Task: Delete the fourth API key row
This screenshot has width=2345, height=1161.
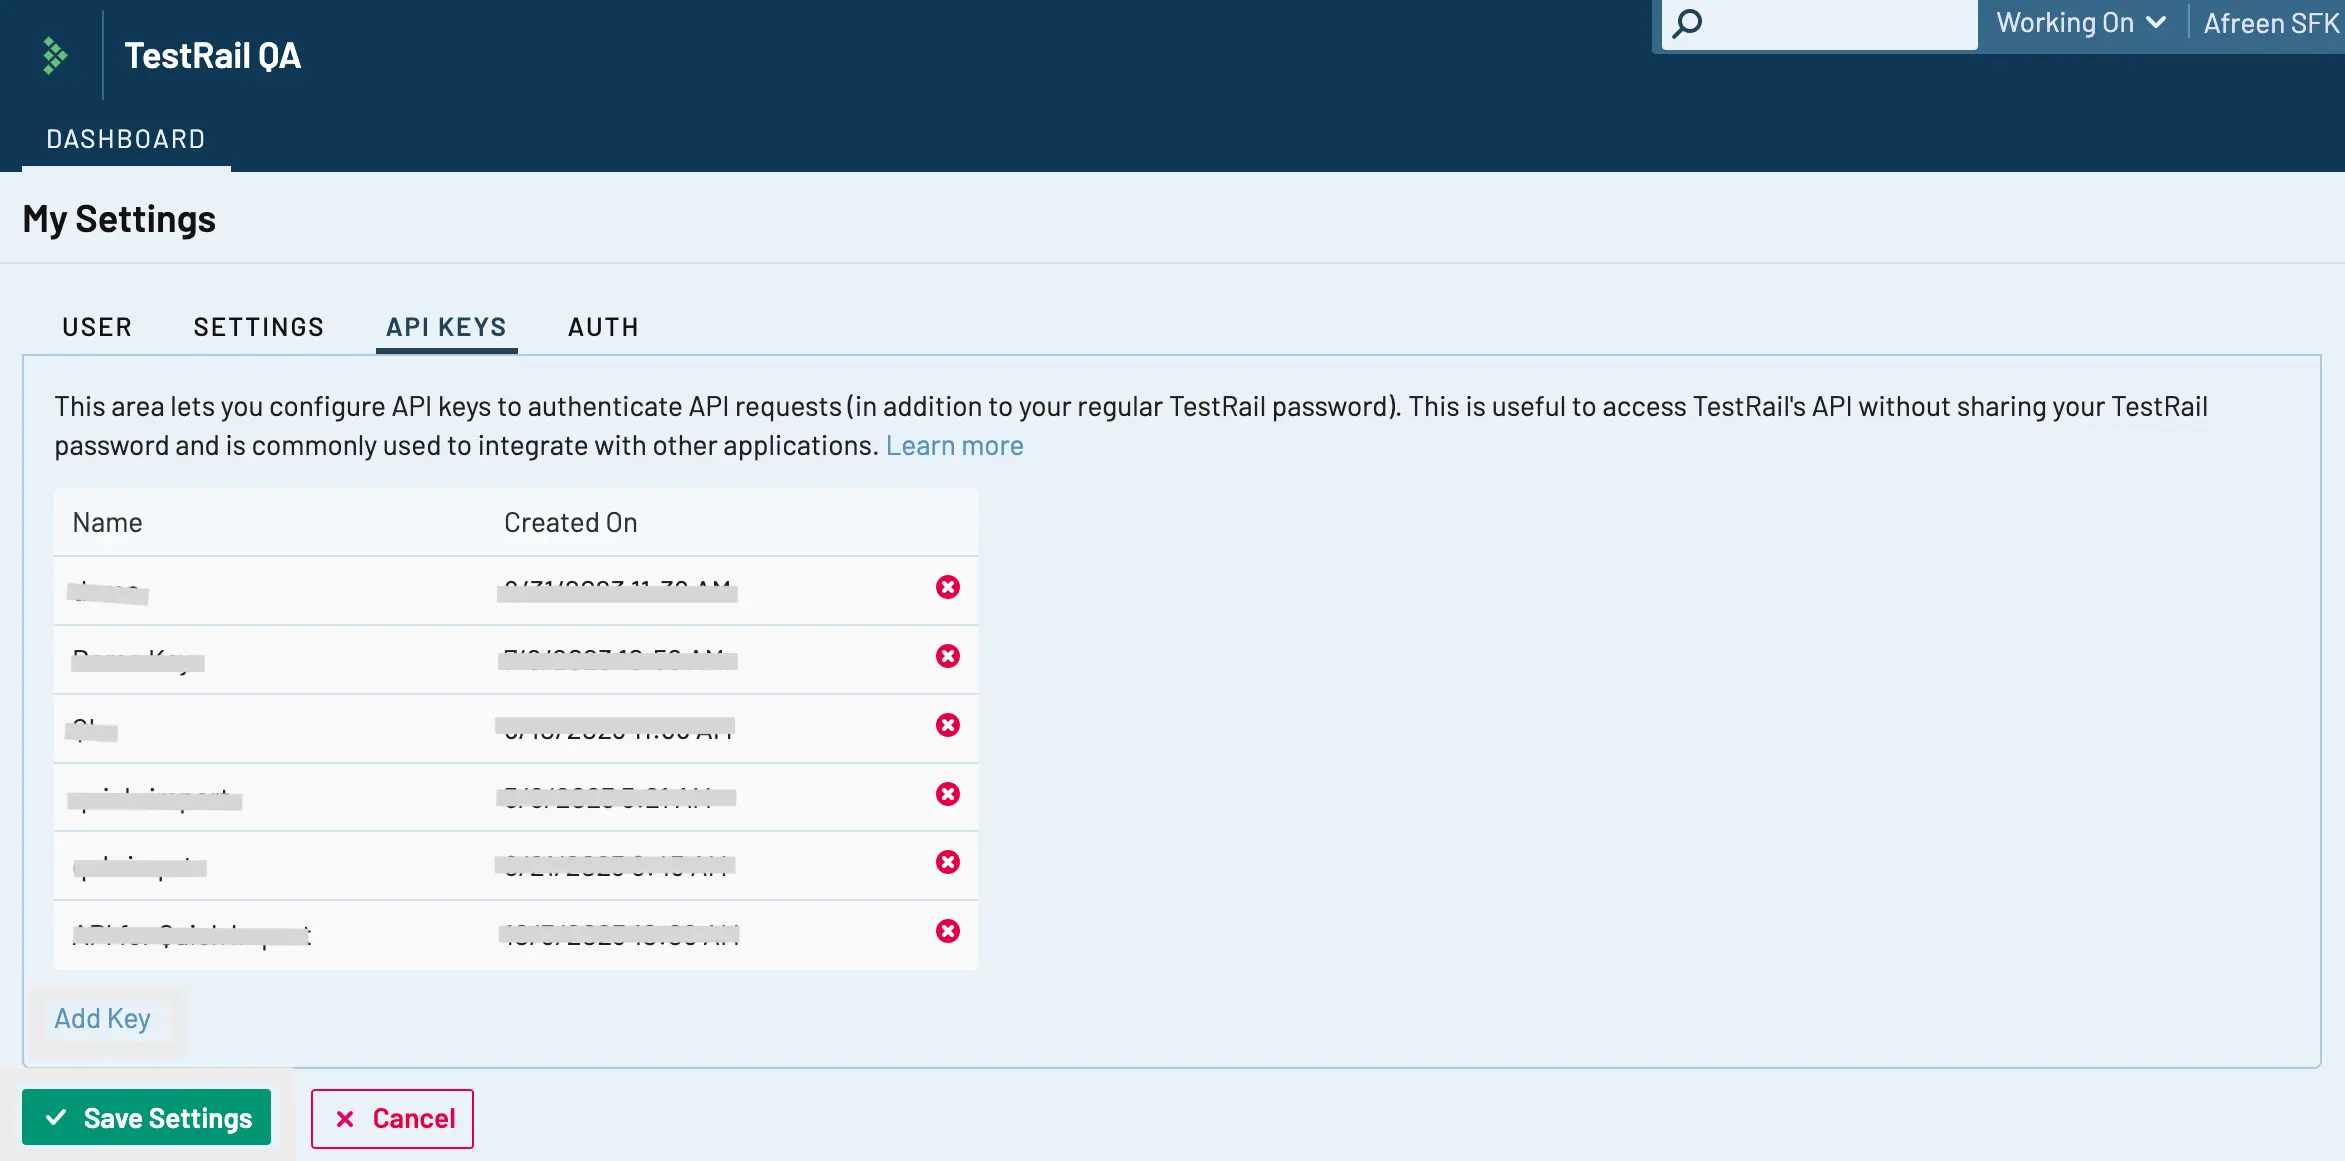Action: click(x=947, y=794)
